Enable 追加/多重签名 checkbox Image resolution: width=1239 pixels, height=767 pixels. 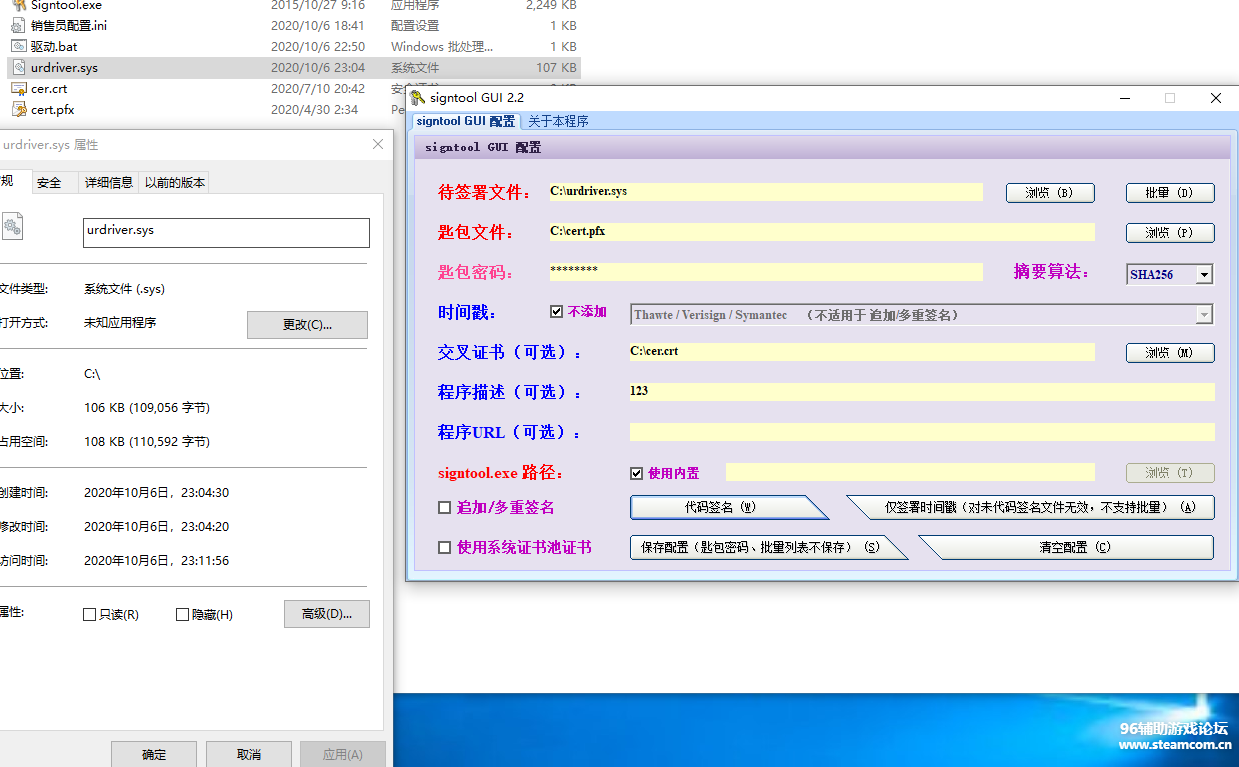tap(445, 508)
